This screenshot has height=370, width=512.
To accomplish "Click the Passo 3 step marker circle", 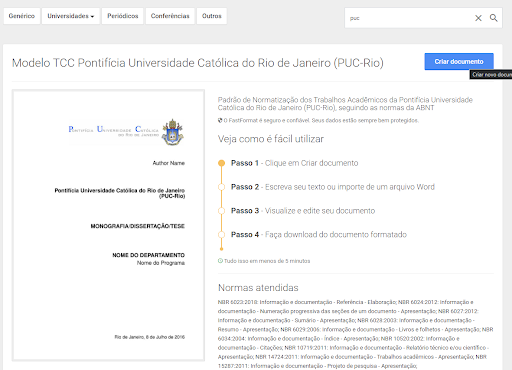I will (x=221, y=211).
